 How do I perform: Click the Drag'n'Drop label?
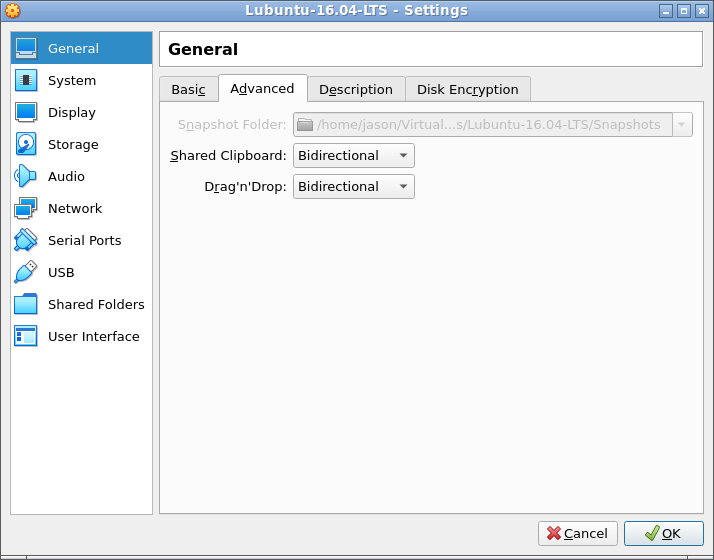[245, 187]
